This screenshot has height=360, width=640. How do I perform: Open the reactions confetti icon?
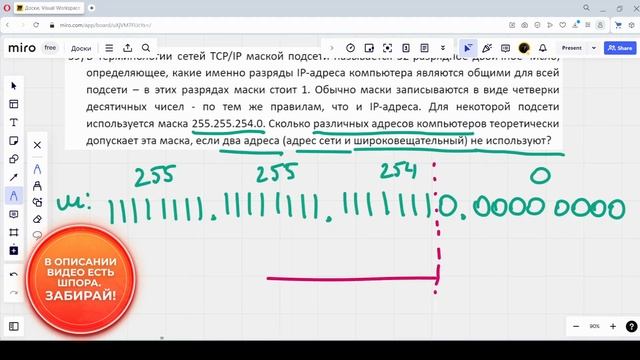(487, 48)
